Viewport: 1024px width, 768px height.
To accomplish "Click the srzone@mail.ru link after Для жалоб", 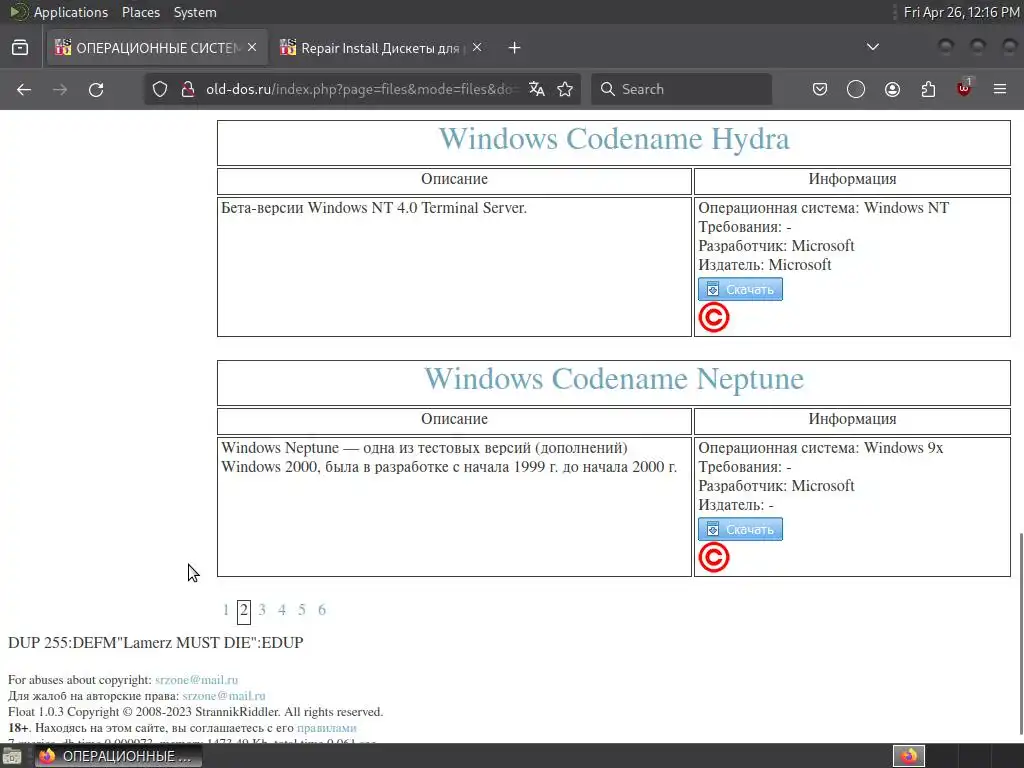I will tap(223, 696).
